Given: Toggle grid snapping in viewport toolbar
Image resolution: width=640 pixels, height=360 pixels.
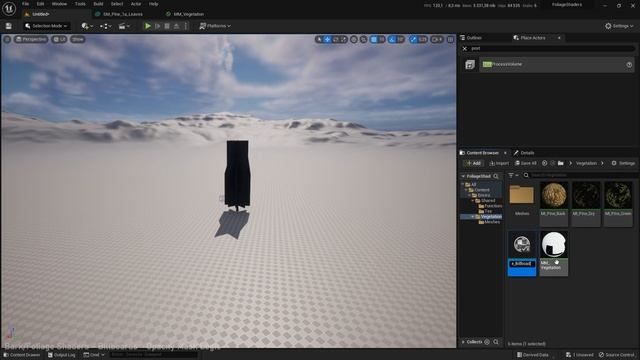Looking at the screenshot, I should [x=374, y=40].
